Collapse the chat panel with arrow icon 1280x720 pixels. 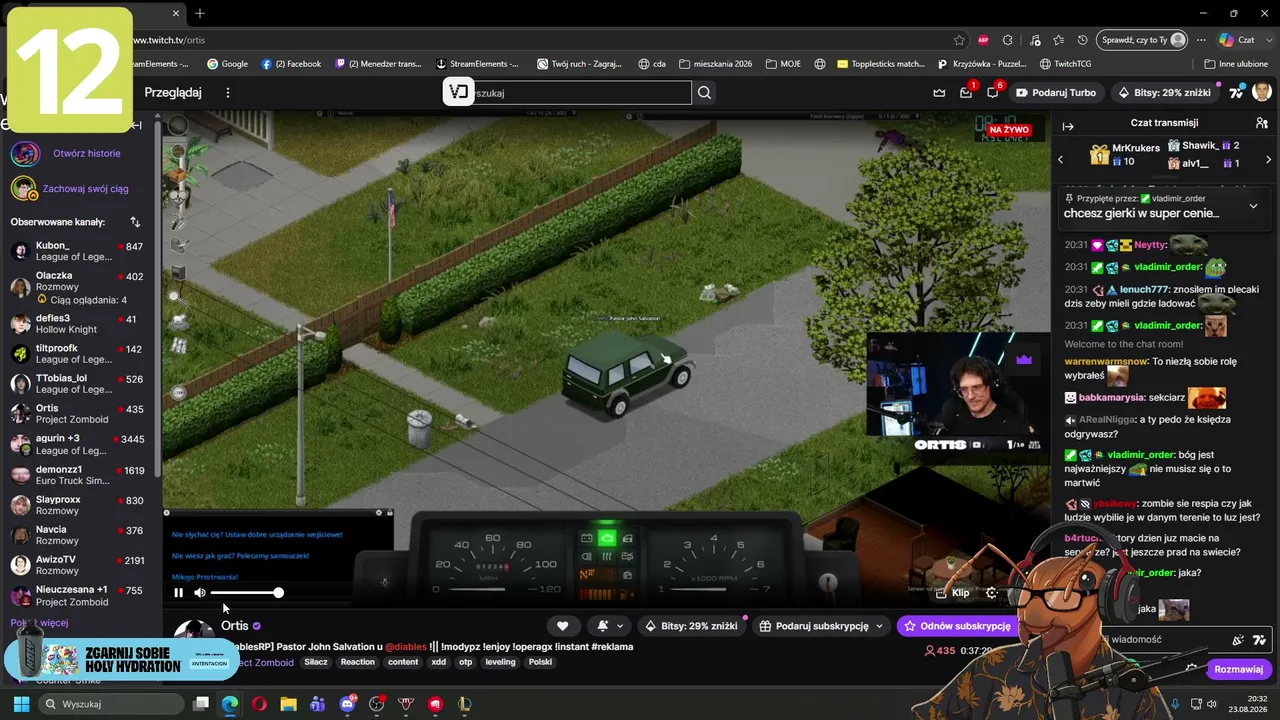click(x=1068, y=126)
